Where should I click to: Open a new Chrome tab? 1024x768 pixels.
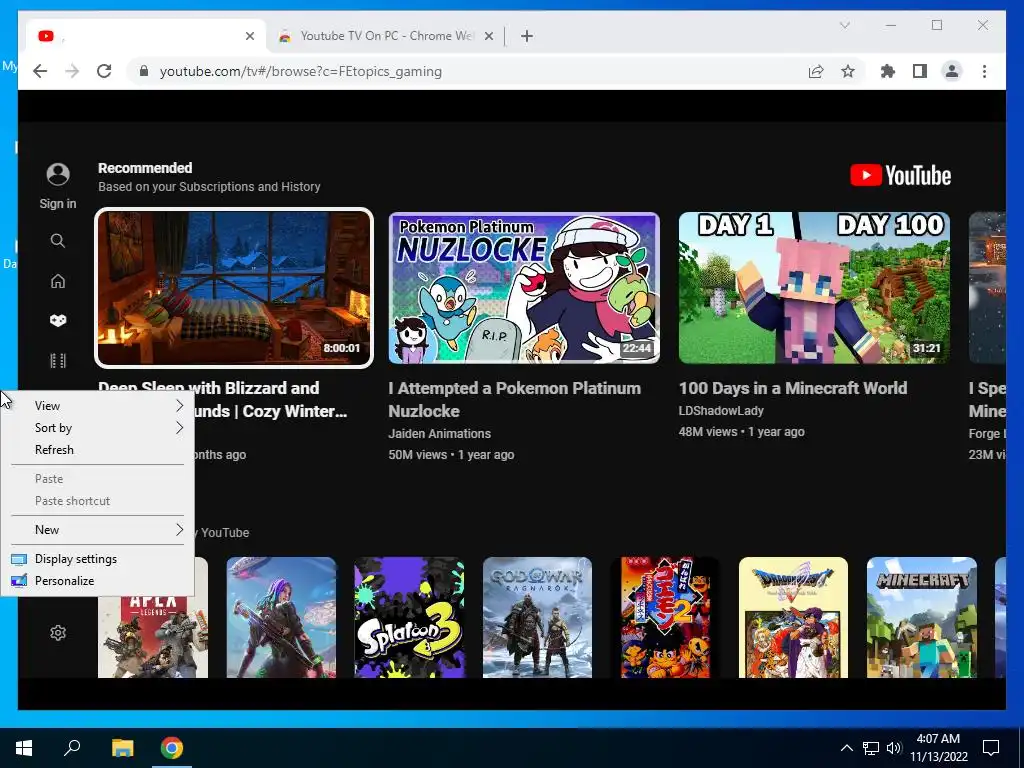(x=527, y=36)
